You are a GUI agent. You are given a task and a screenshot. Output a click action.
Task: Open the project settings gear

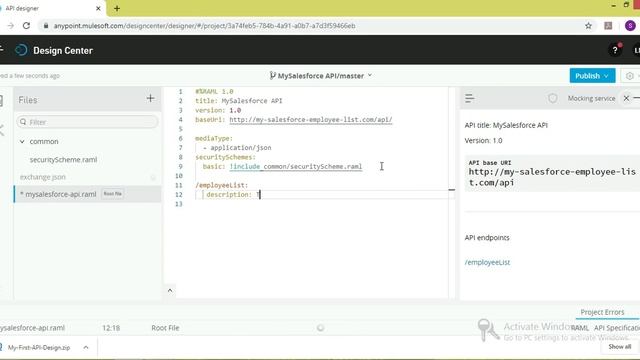pos(629,76)
